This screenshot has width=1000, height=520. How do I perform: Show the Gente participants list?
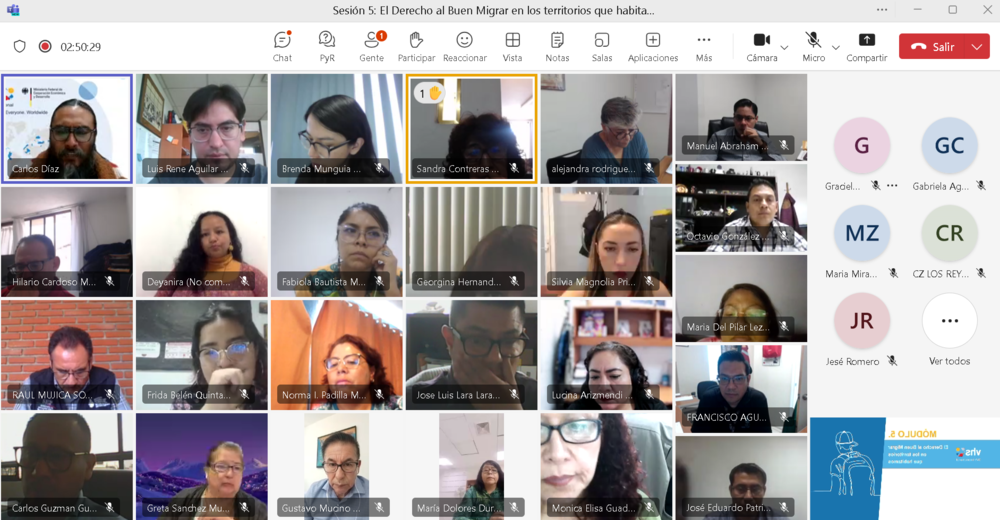click(372, 46)
